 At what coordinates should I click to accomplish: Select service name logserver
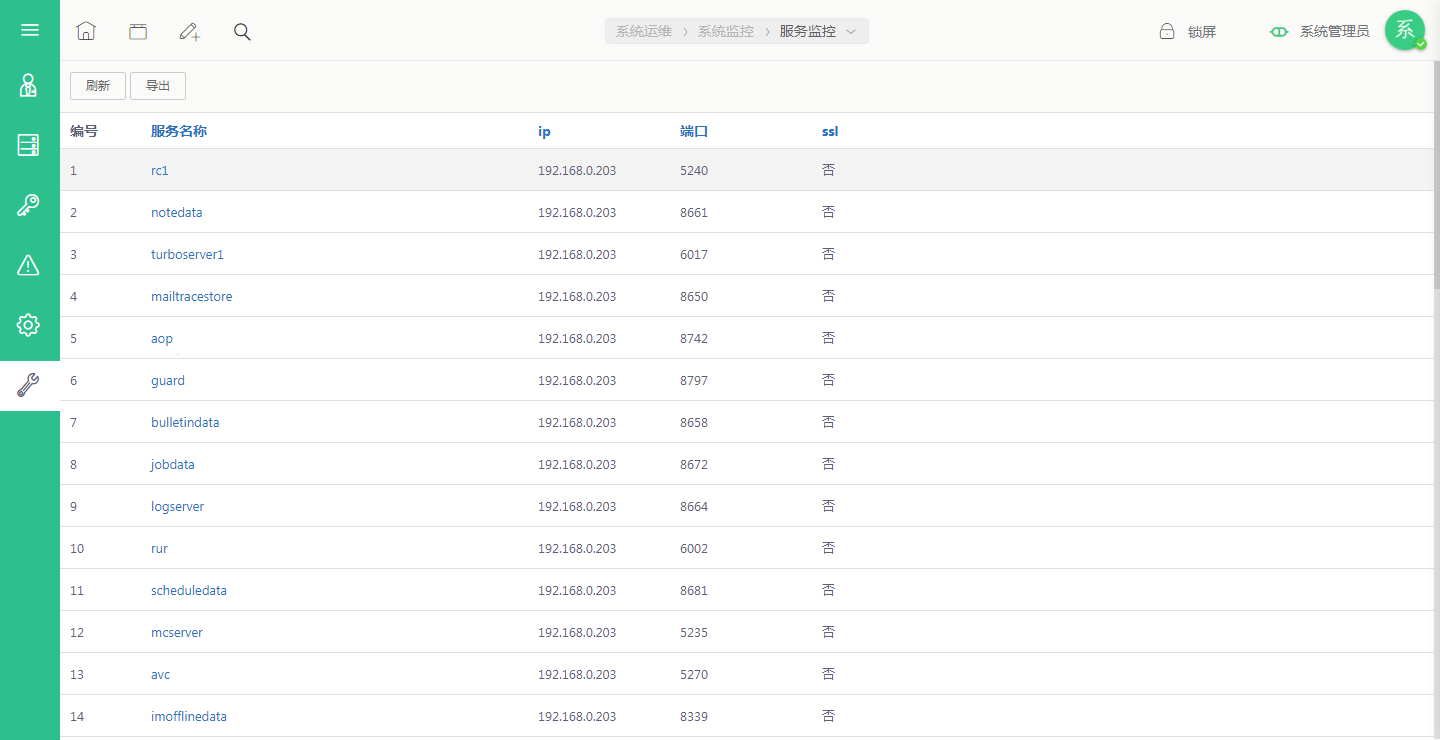(x=178, y=507)
